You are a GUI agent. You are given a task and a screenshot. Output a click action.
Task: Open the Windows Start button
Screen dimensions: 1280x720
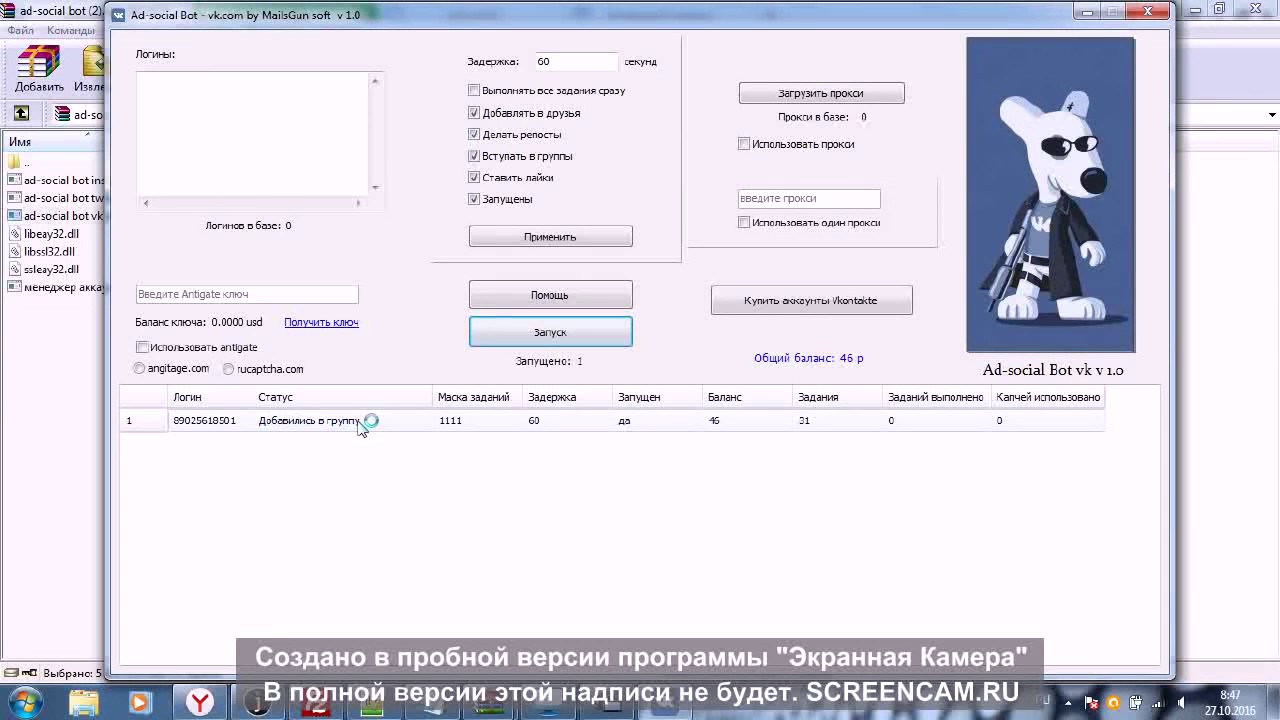tap(25, 703)
